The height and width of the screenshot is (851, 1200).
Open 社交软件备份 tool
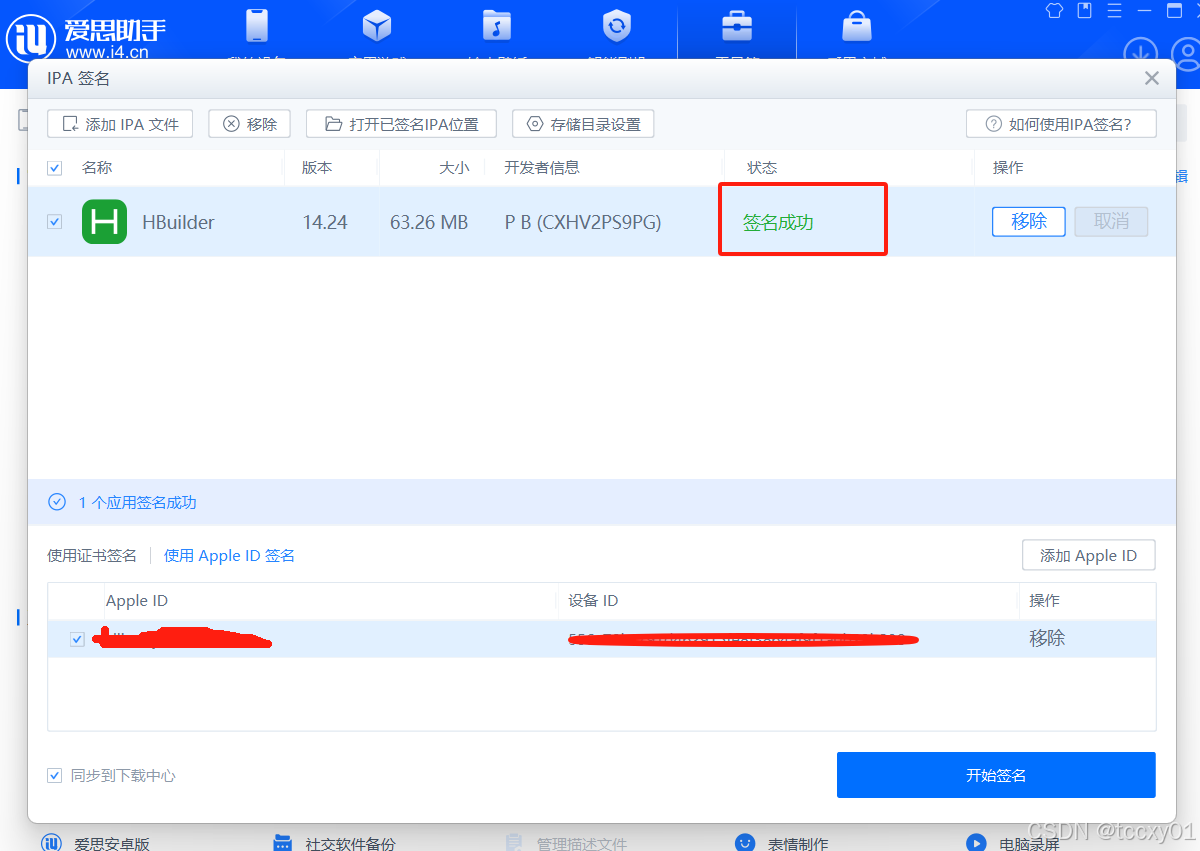(335, 843)
